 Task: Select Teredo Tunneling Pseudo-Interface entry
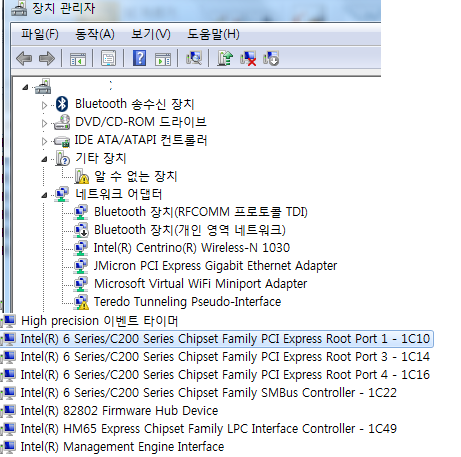pos(187,302)
